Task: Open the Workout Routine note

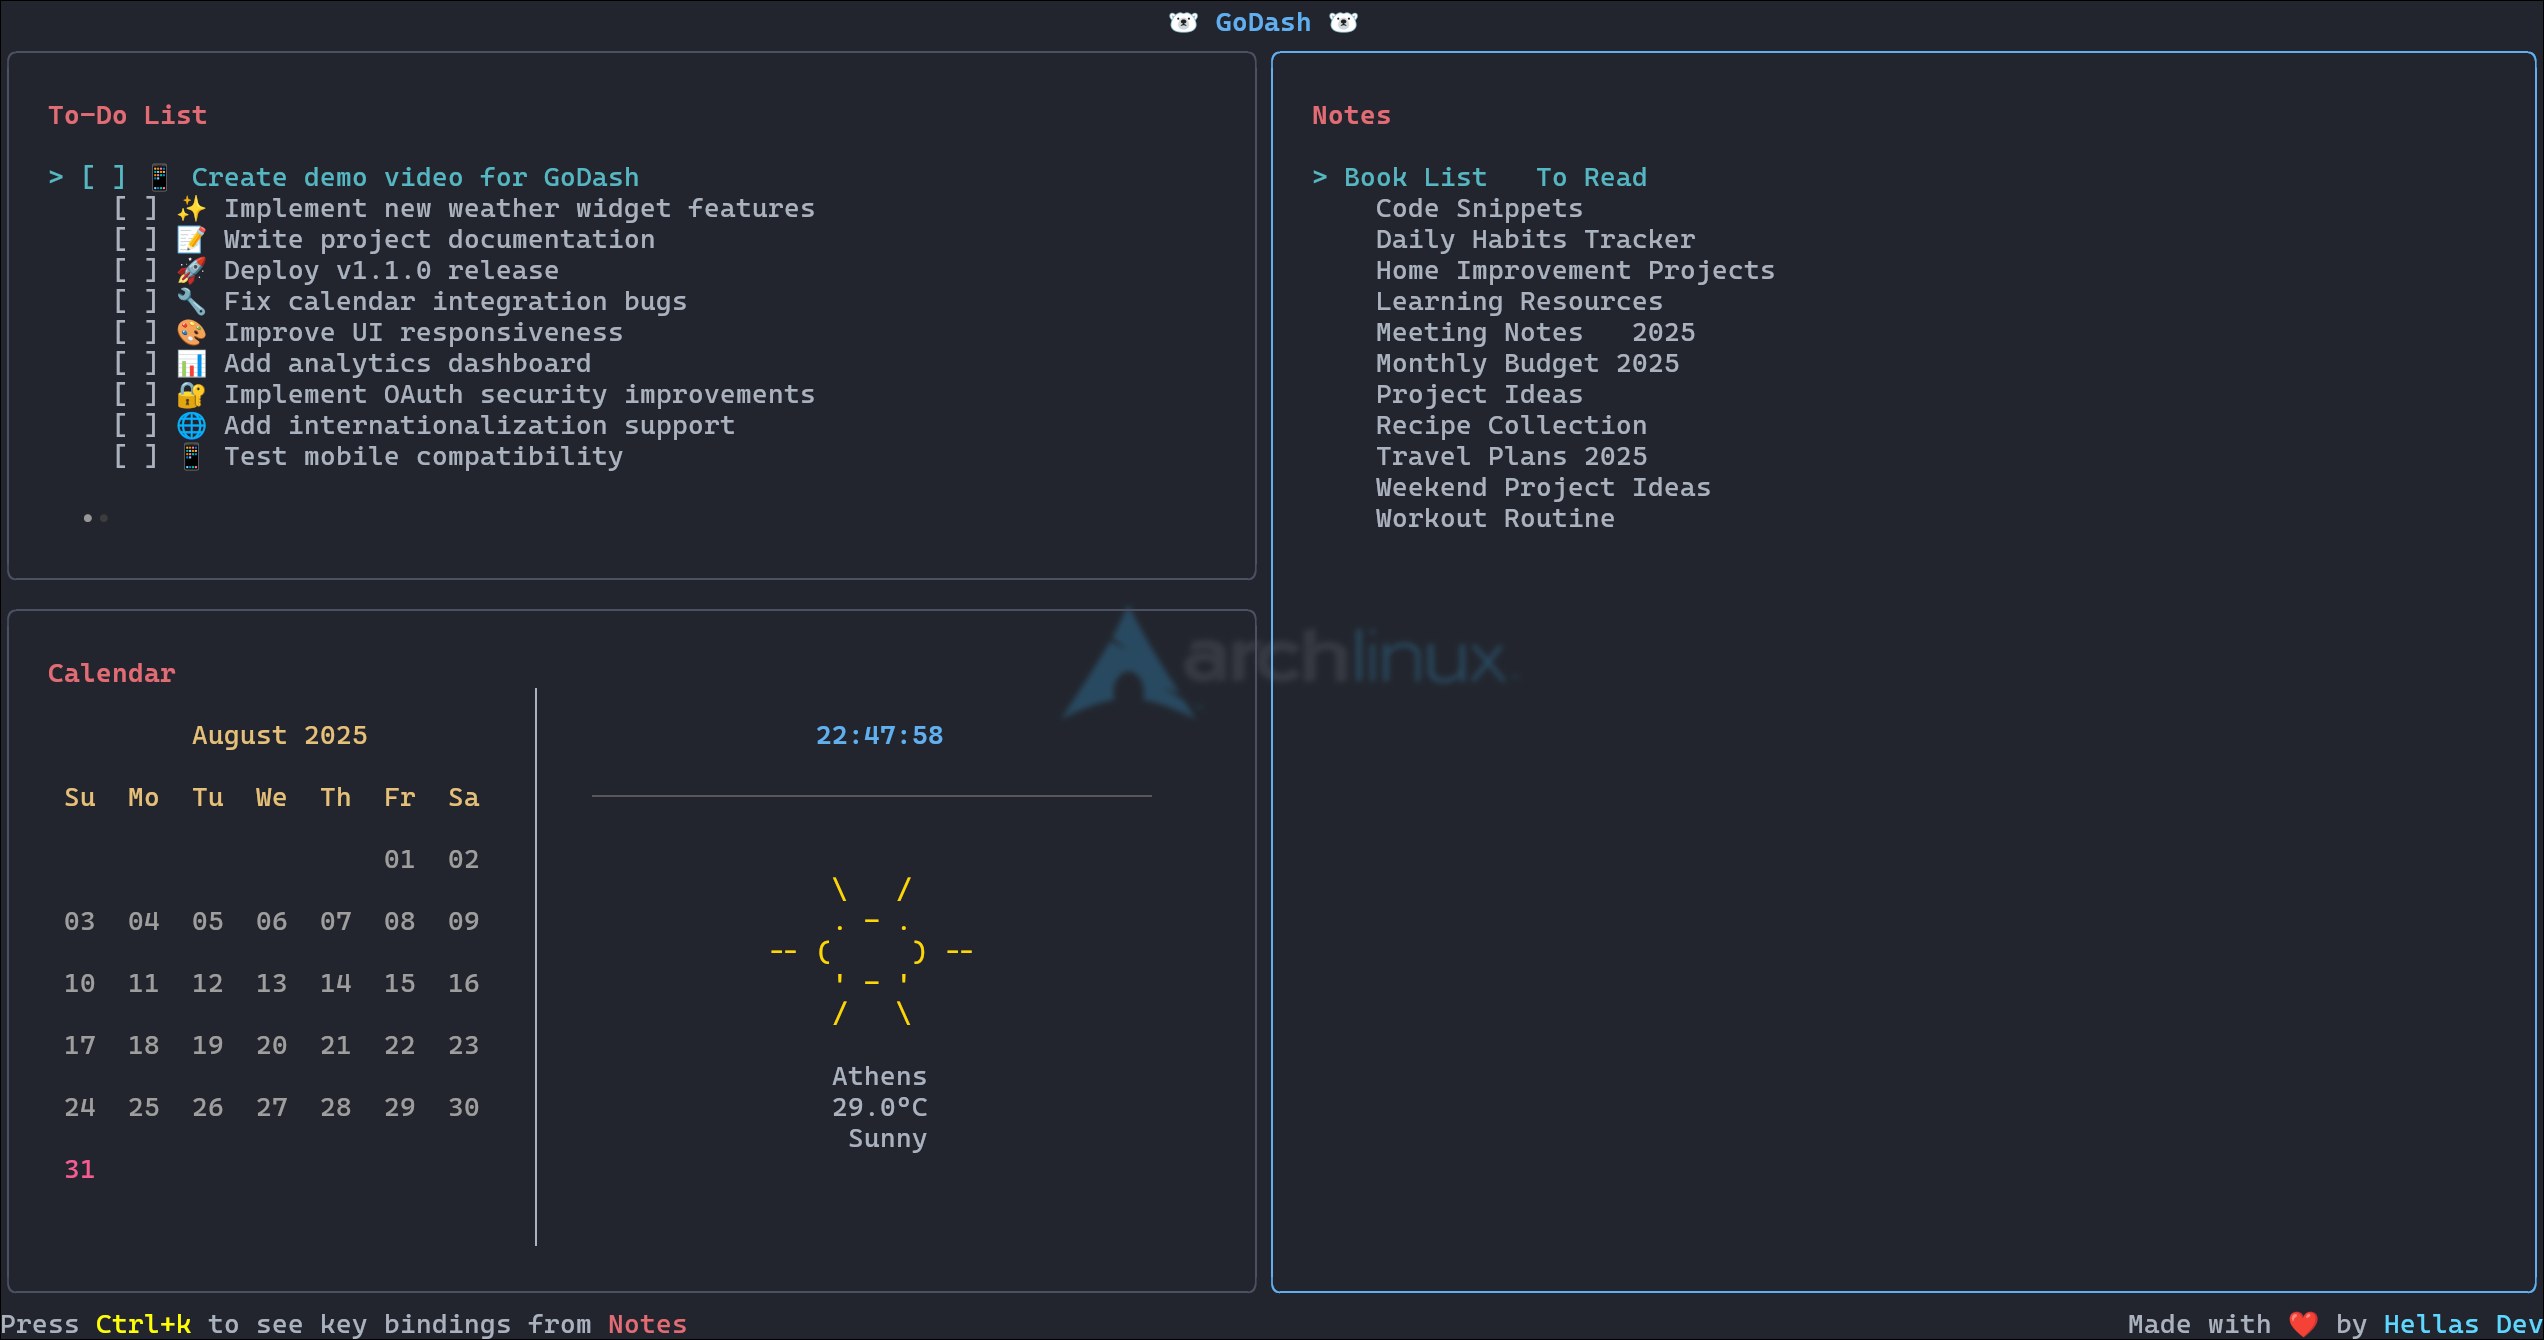Action: coord(1494,519)
